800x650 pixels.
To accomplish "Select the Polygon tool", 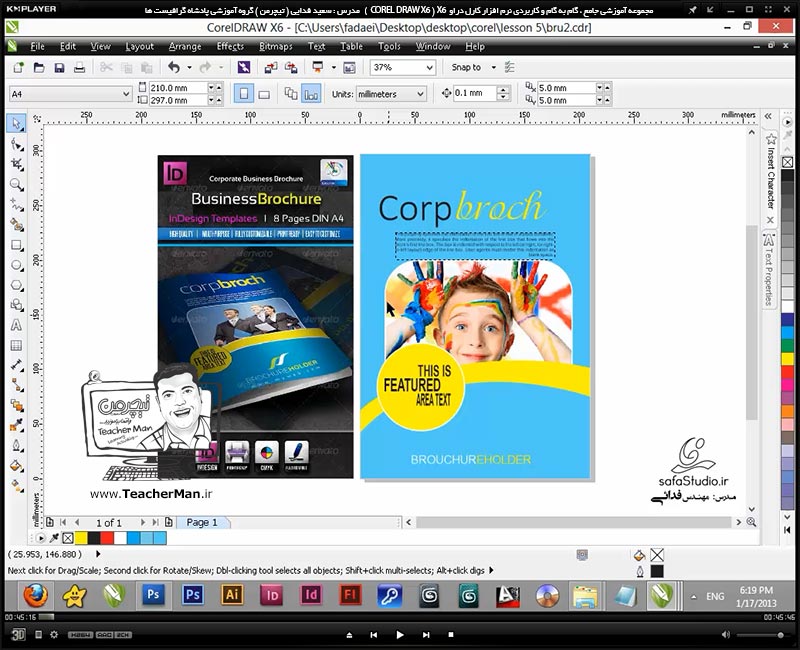I will point(17,285).
